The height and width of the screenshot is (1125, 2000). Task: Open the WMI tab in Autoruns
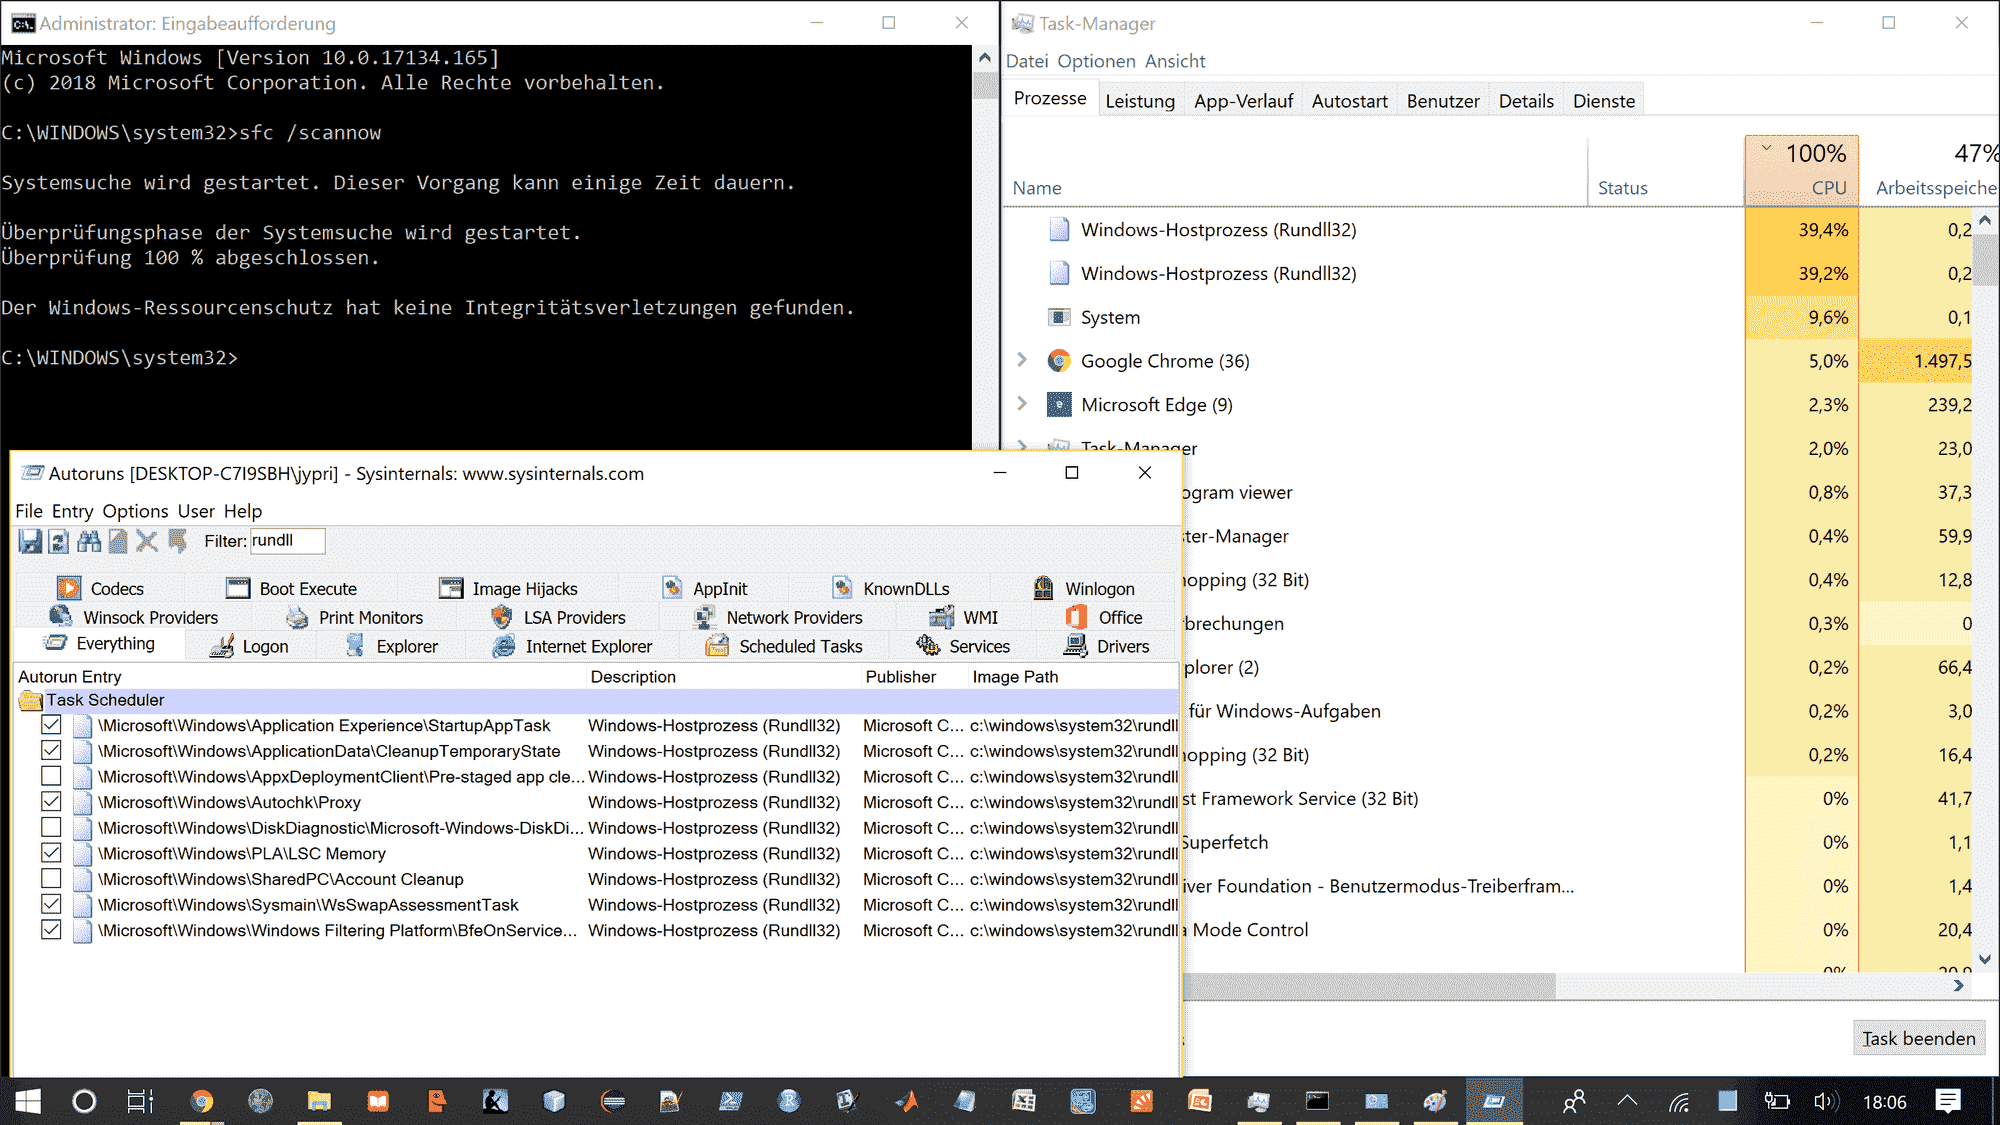[963, 617]
